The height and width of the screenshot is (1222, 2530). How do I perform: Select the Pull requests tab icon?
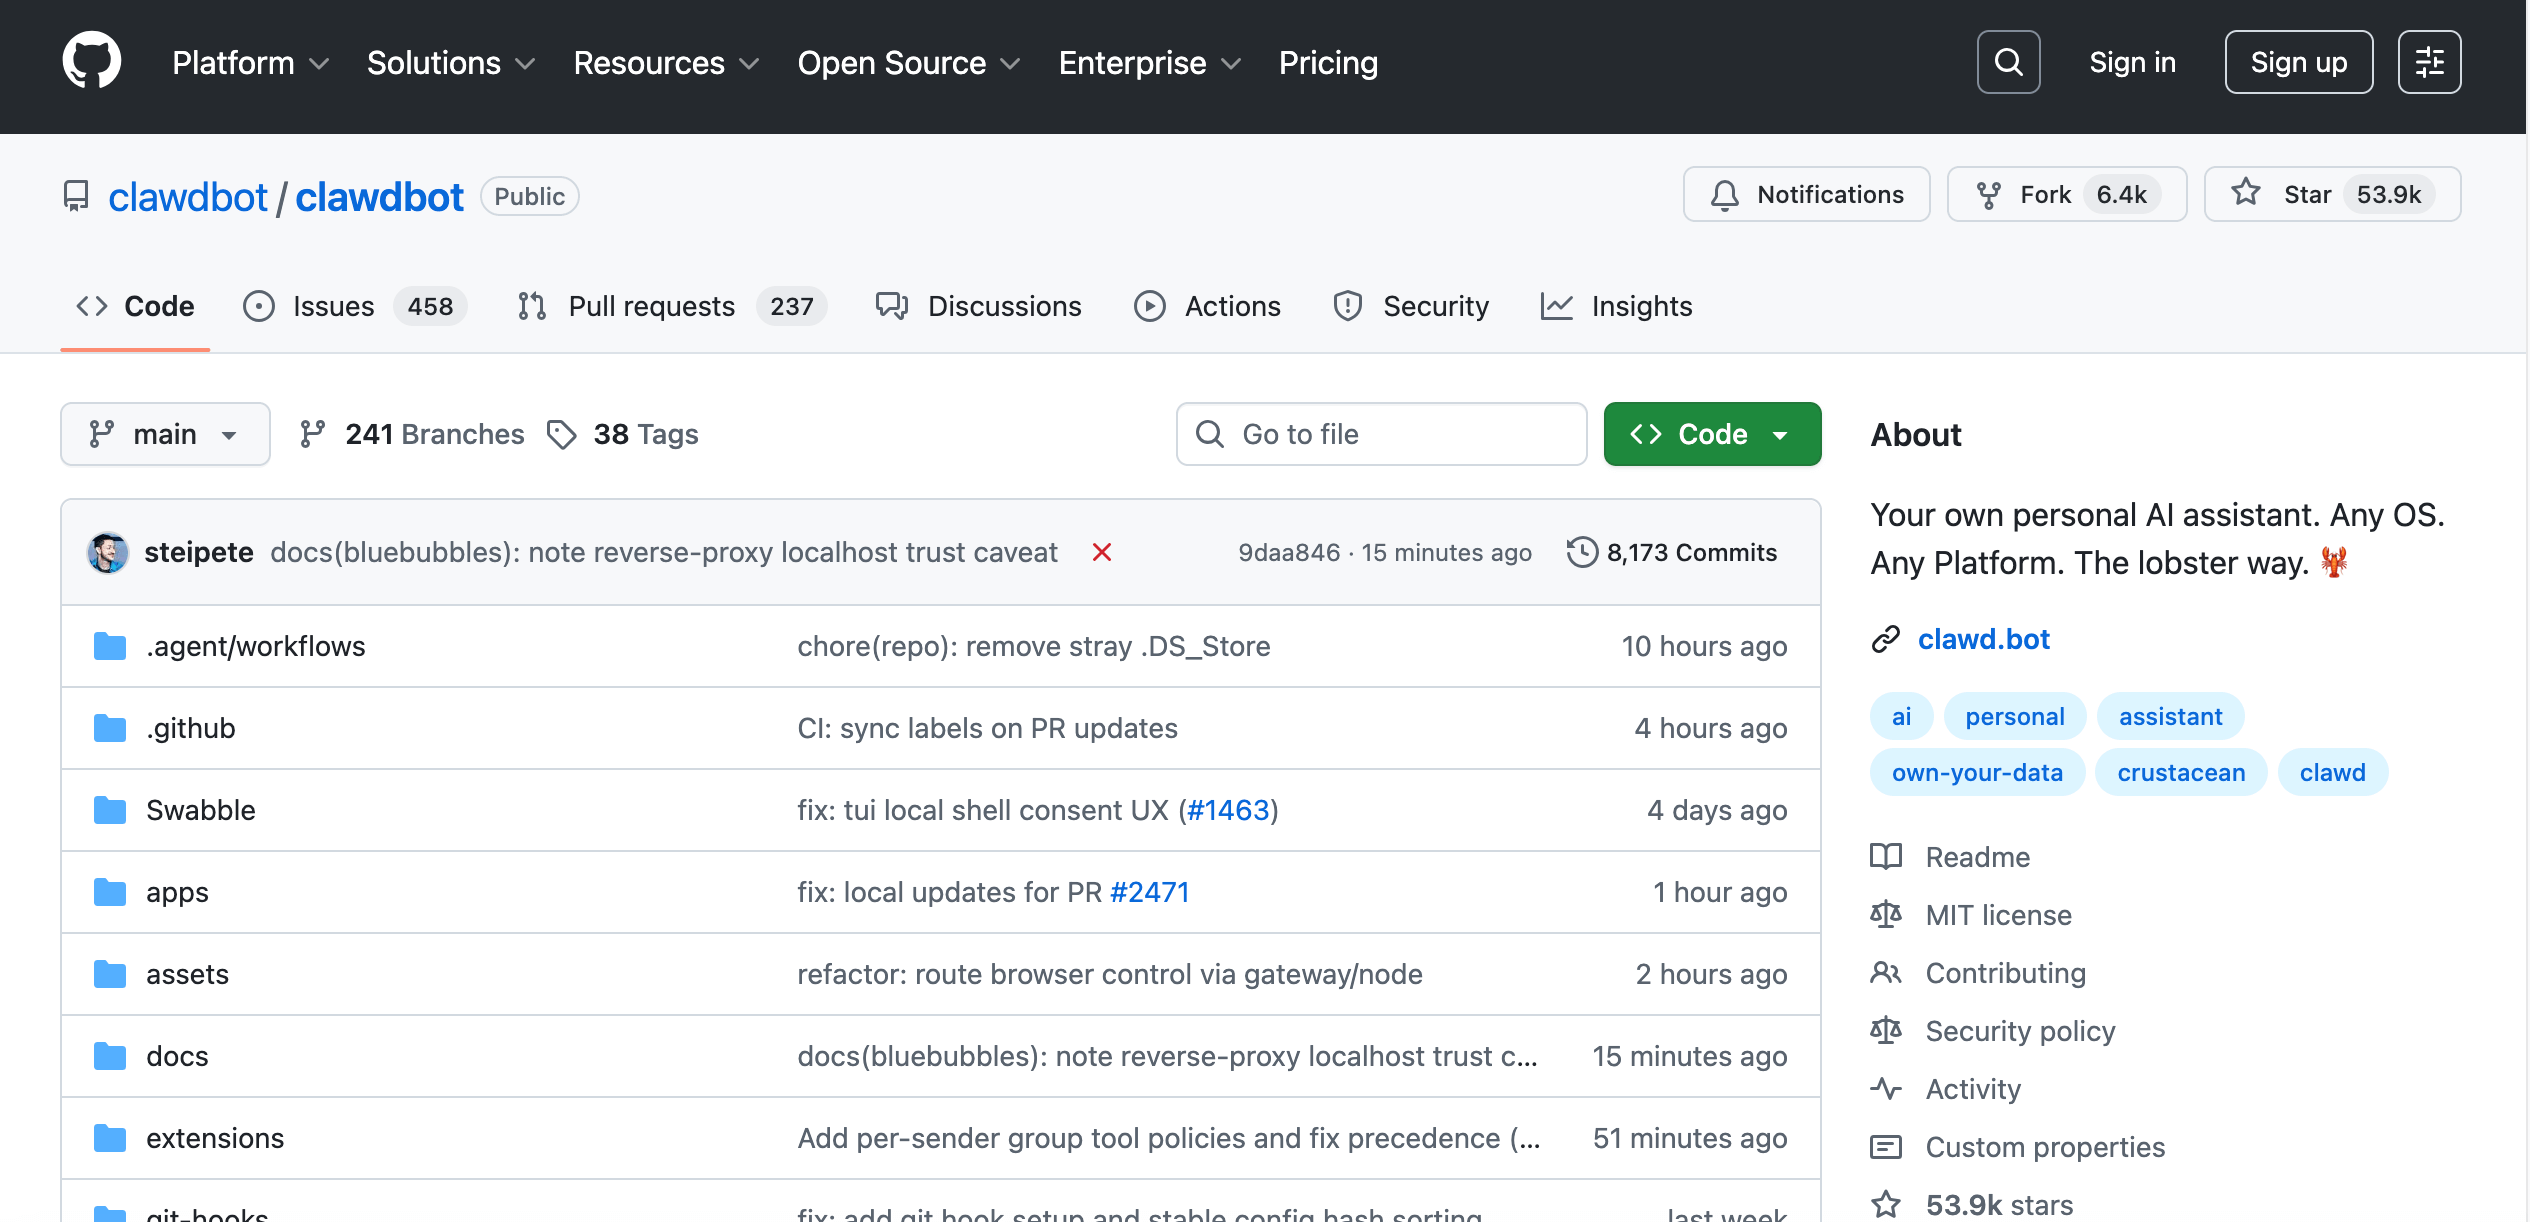pyautogui.click(x=531, y=306)
